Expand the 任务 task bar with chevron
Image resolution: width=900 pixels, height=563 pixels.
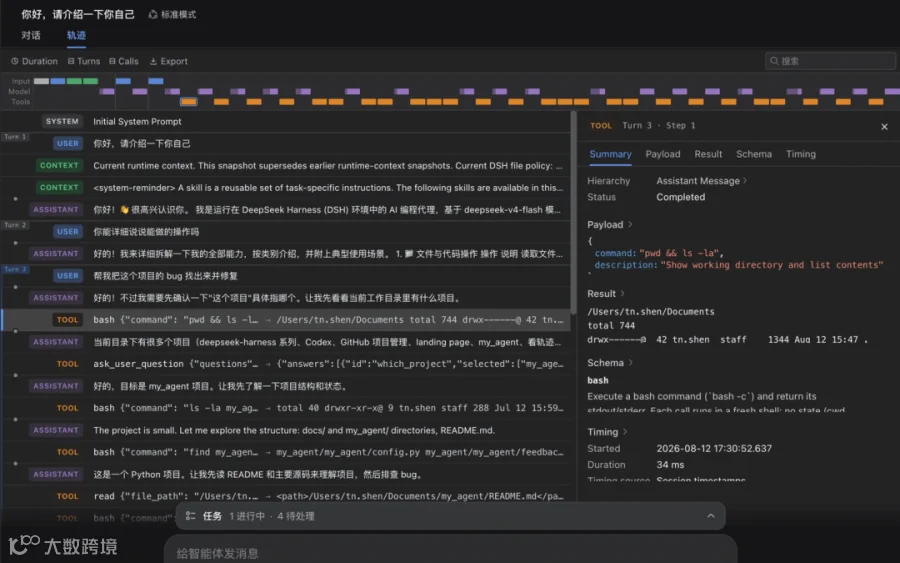pos(711,516)
